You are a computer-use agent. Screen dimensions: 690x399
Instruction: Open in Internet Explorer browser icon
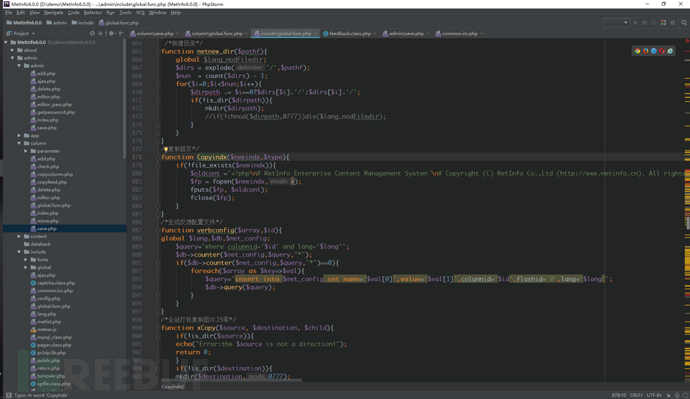click(670, 51)
